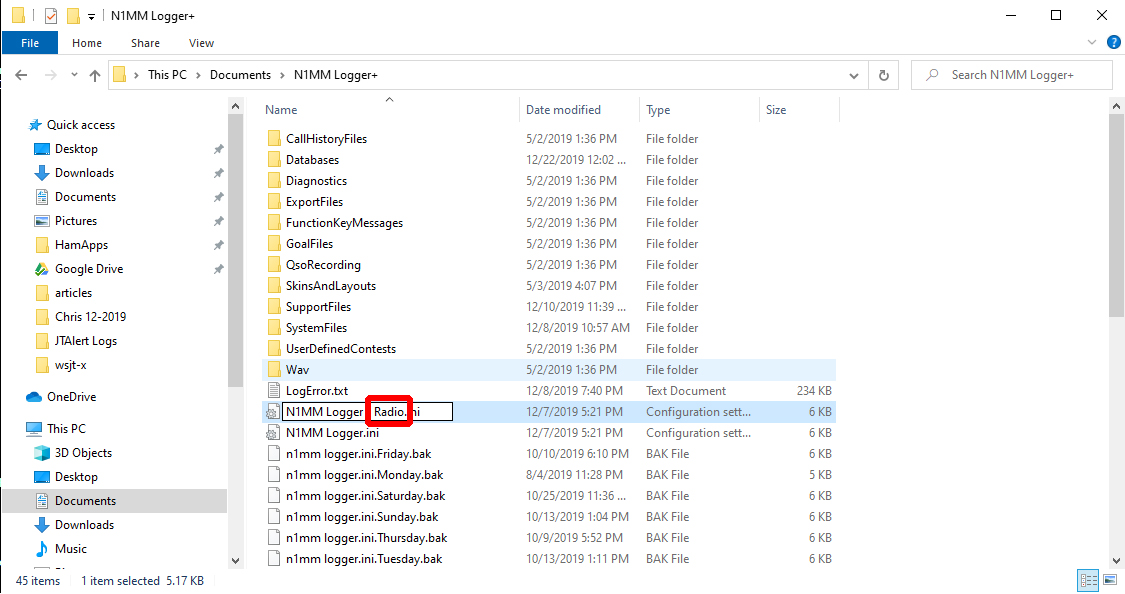Click the Databases folder icon
The width and height of the screenshot is (1125, 594).
point(274,160)
